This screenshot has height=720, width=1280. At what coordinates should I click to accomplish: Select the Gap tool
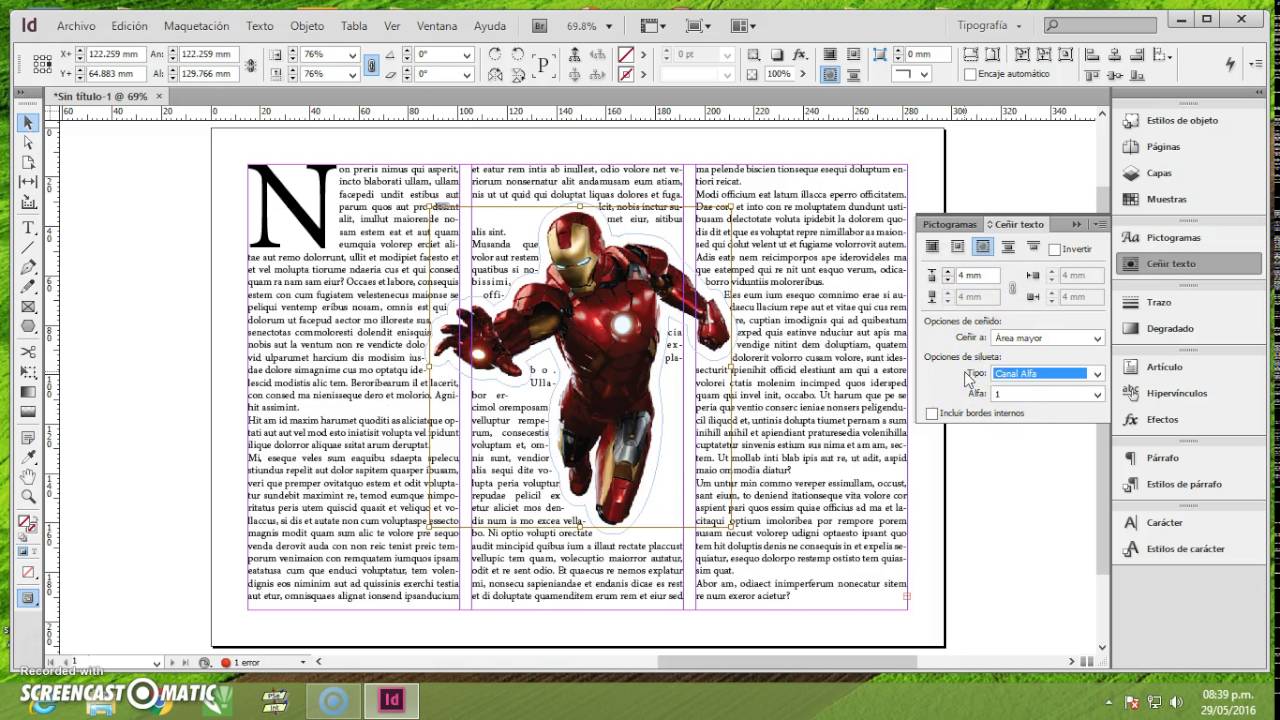click(x=28, y=181)
